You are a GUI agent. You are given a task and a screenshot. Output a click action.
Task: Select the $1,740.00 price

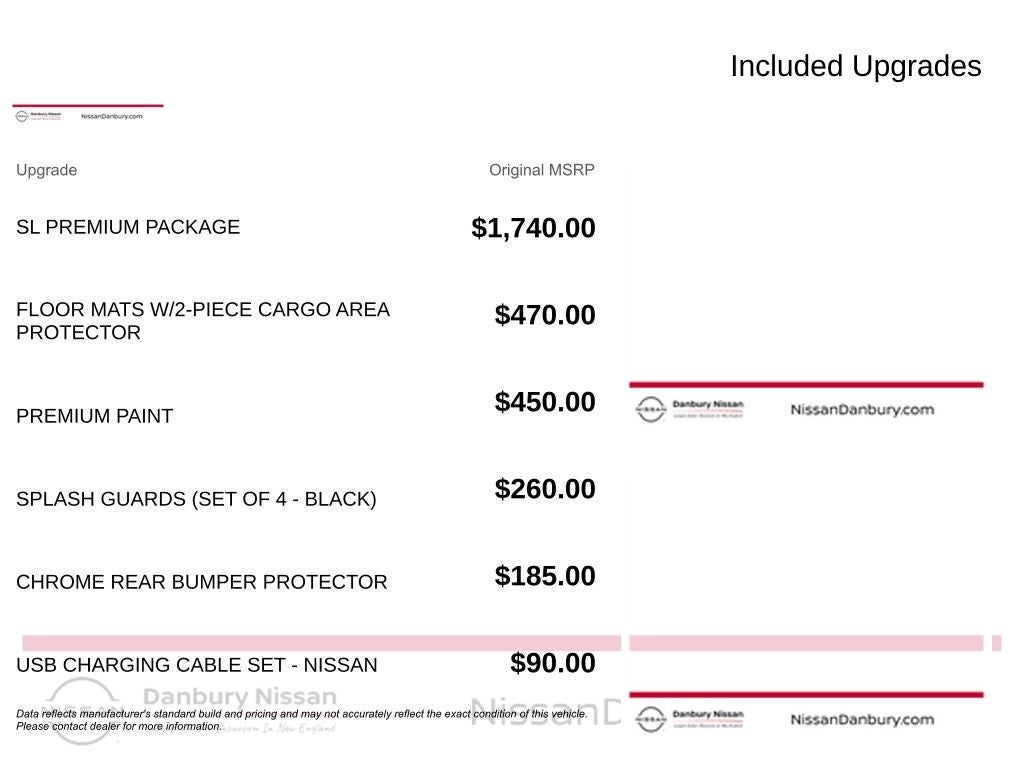click(533, 228)
